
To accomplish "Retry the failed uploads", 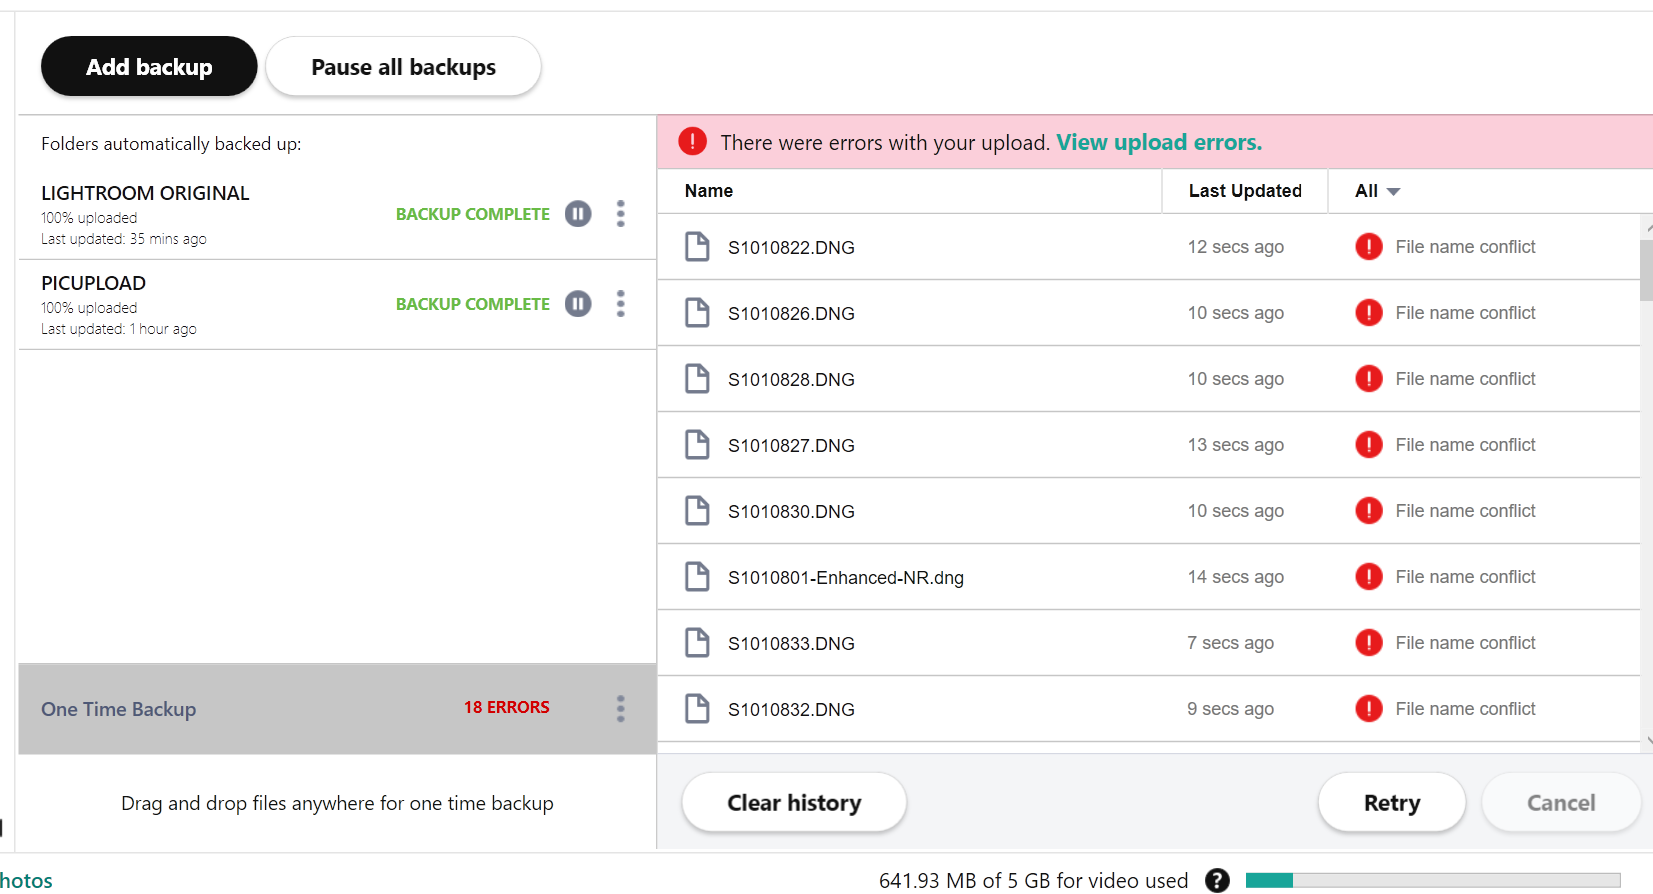I will pos(1391,803).
